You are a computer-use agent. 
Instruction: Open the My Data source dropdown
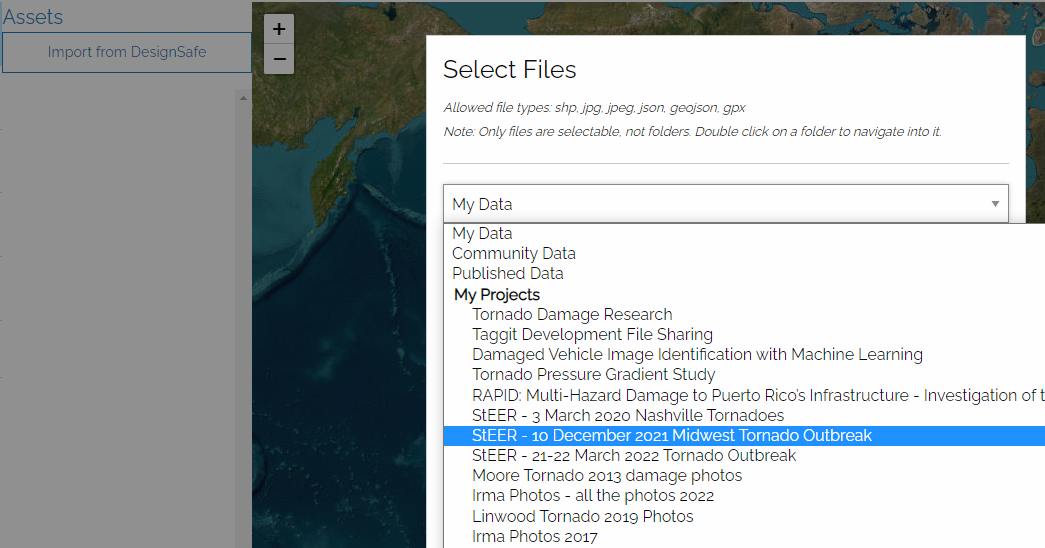click(725, 204)
